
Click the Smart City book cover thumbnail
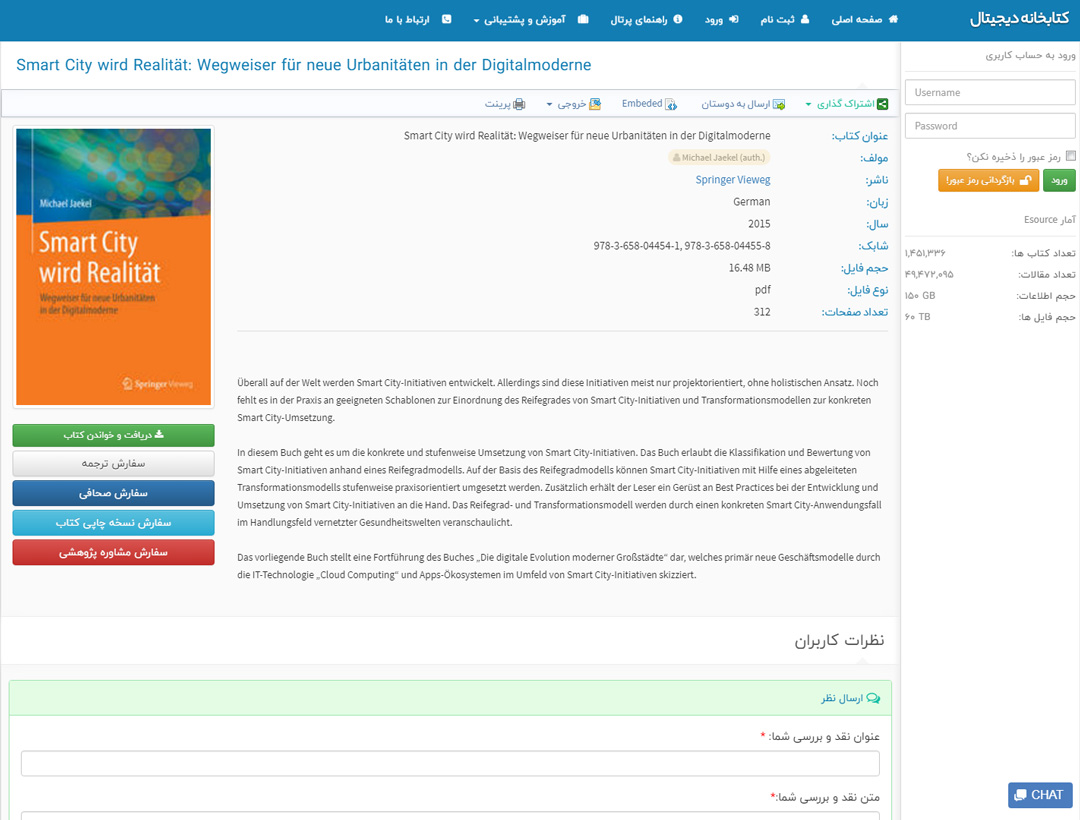click(113, 266)
